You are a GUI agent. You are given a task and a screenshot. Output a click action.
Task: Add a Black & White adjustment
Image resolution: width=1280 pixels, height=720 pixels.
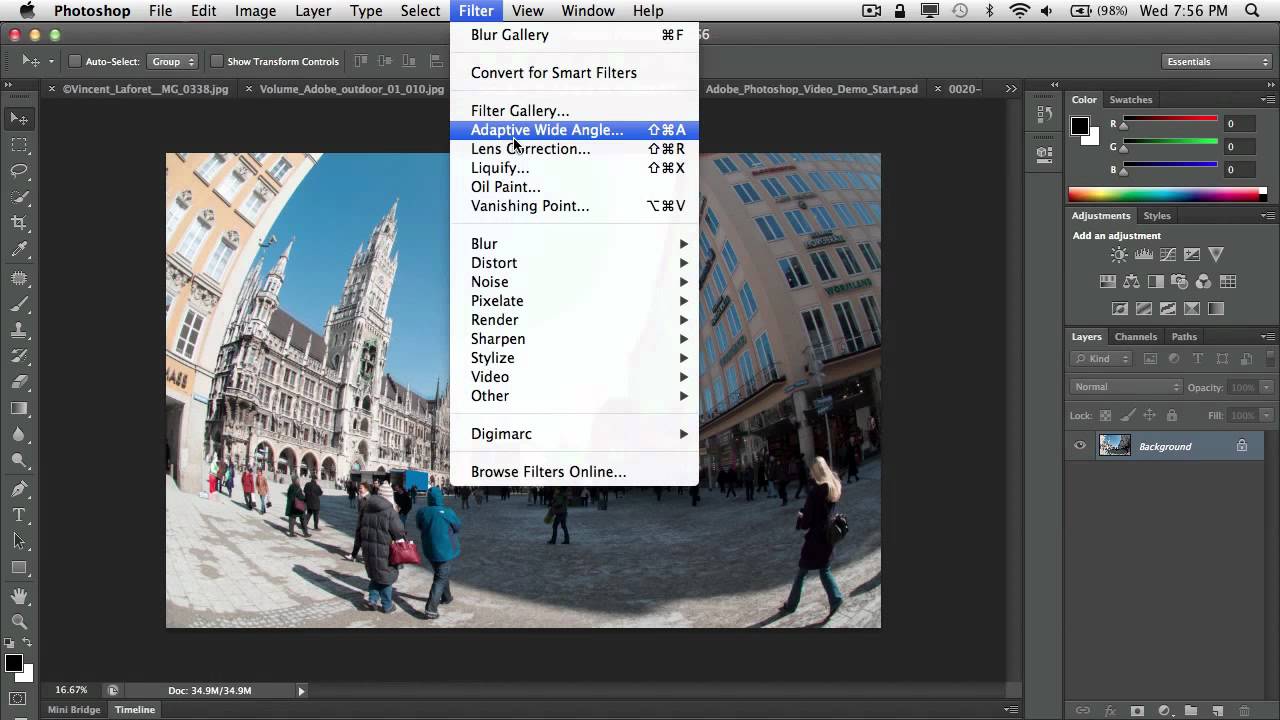(x=1156, y=281)
